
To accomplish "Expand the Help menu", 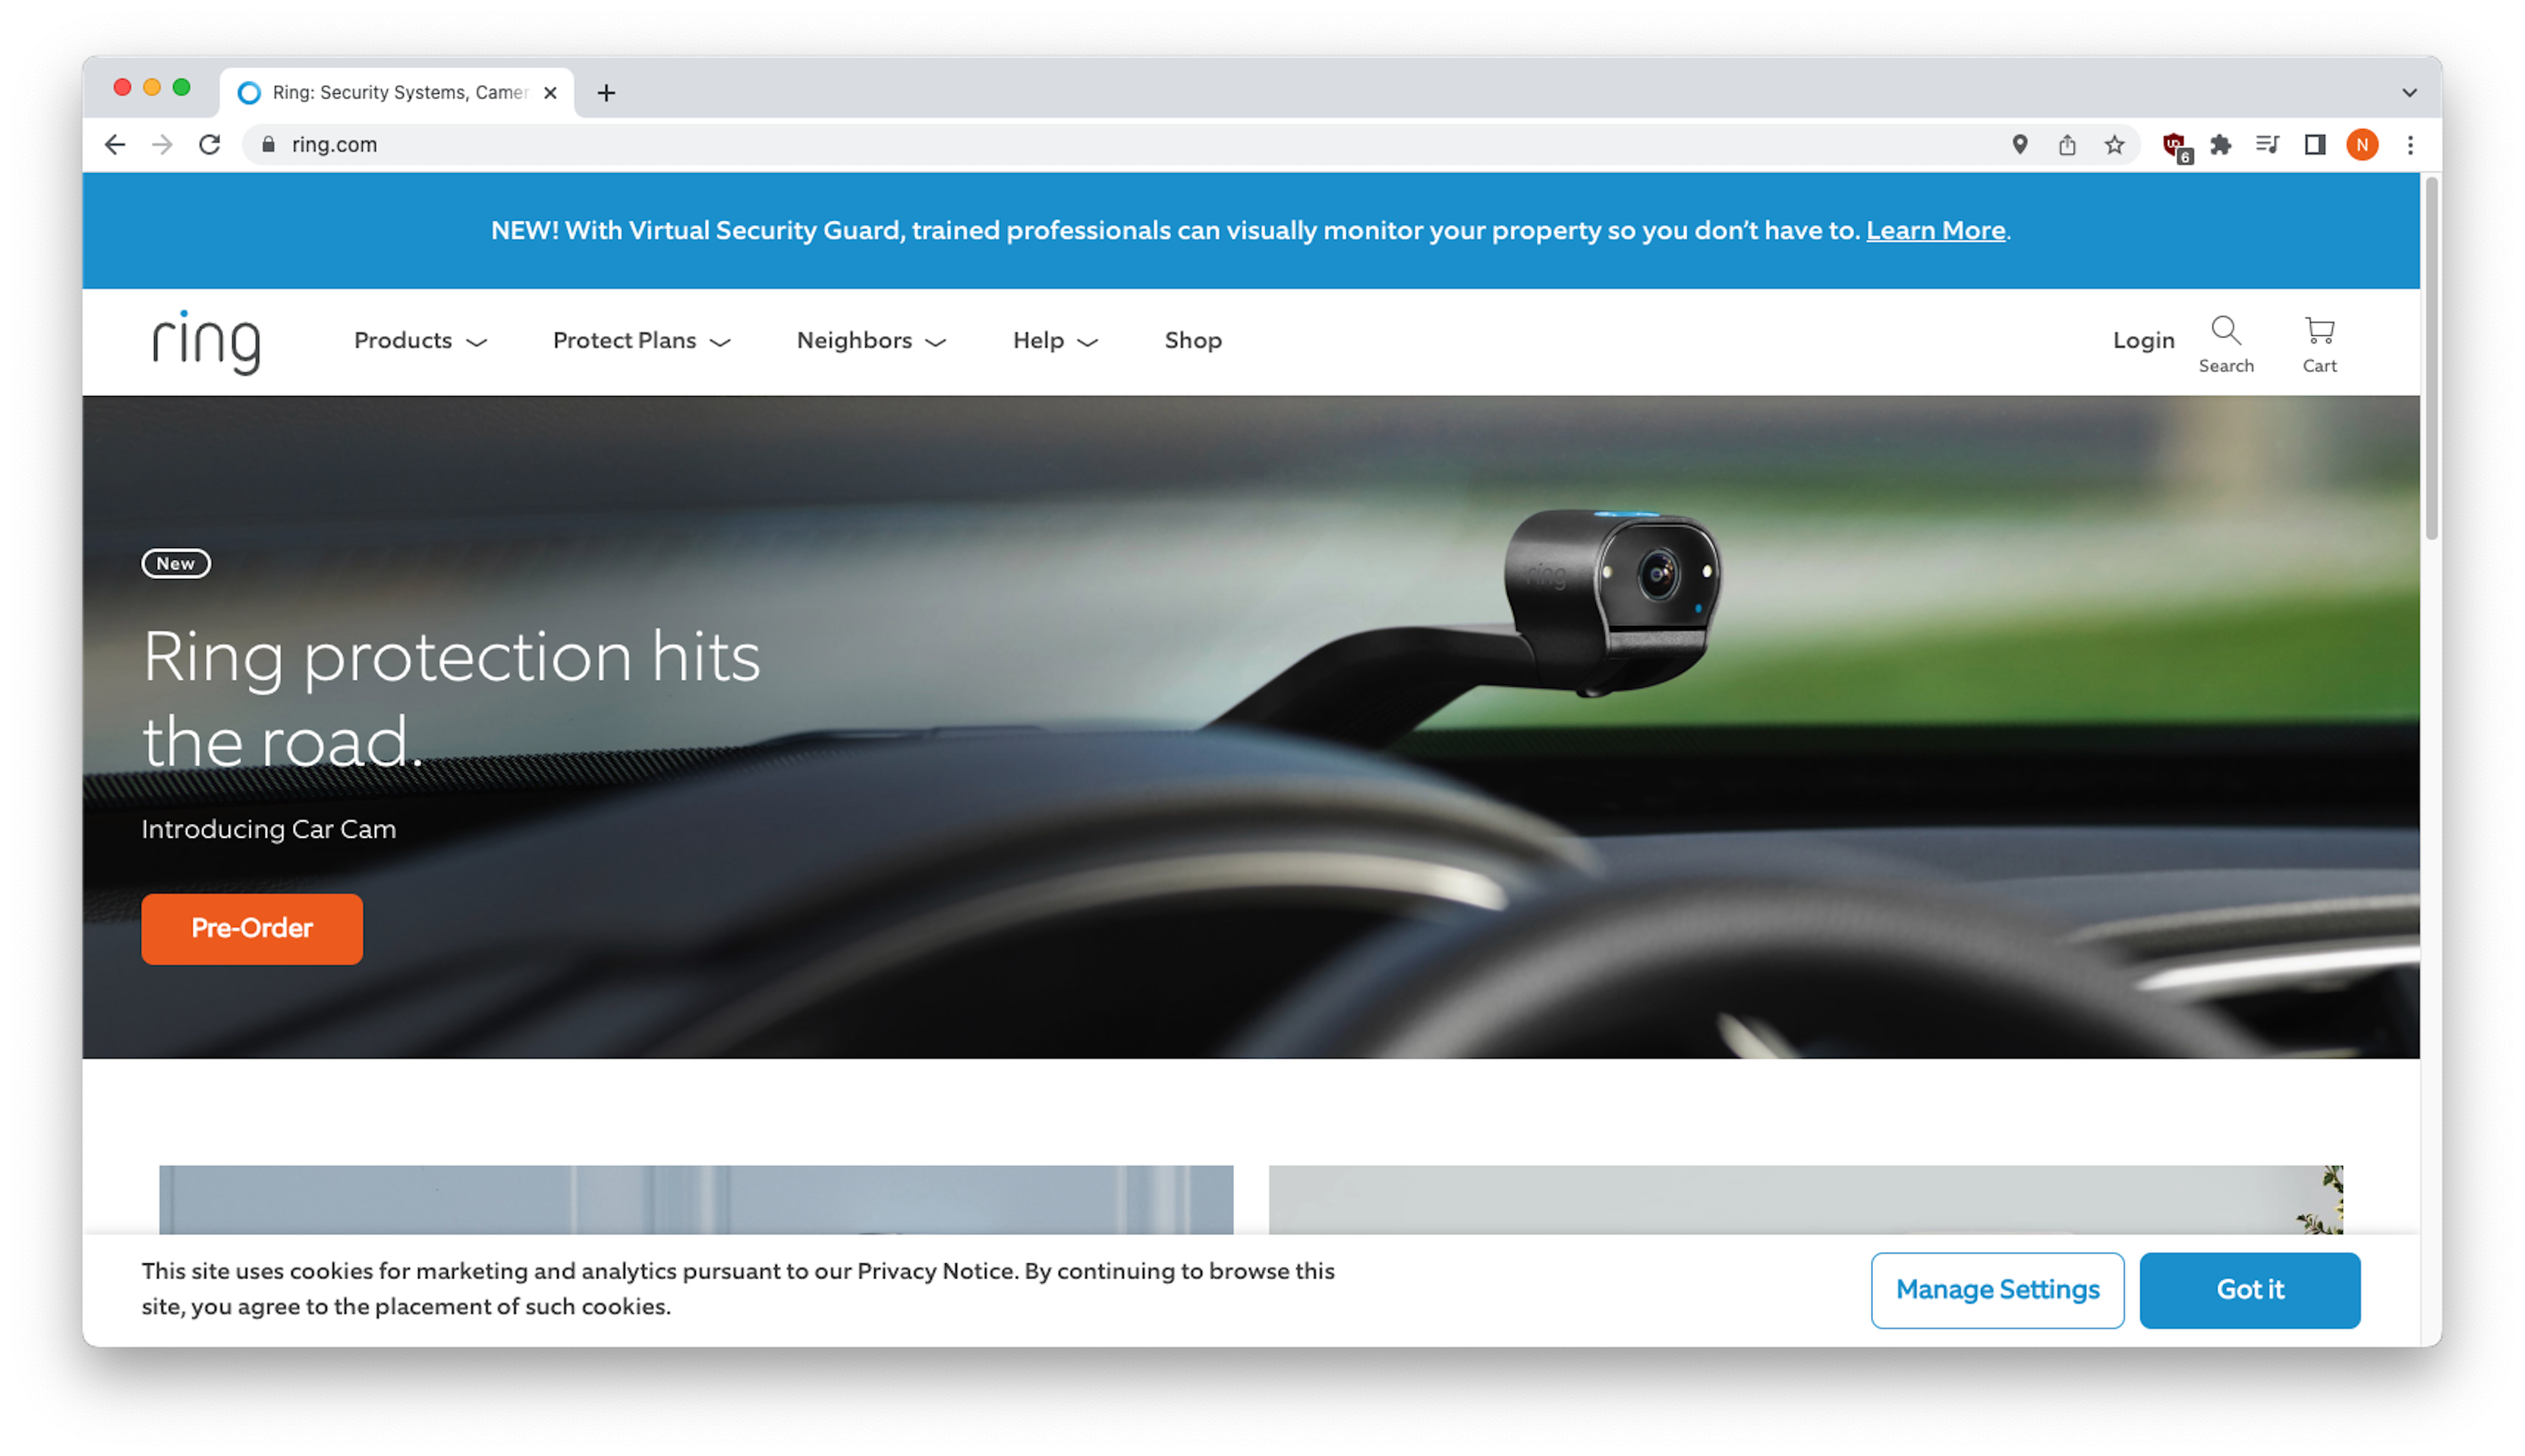I will pyautogui.click(x=1055, y=341).
